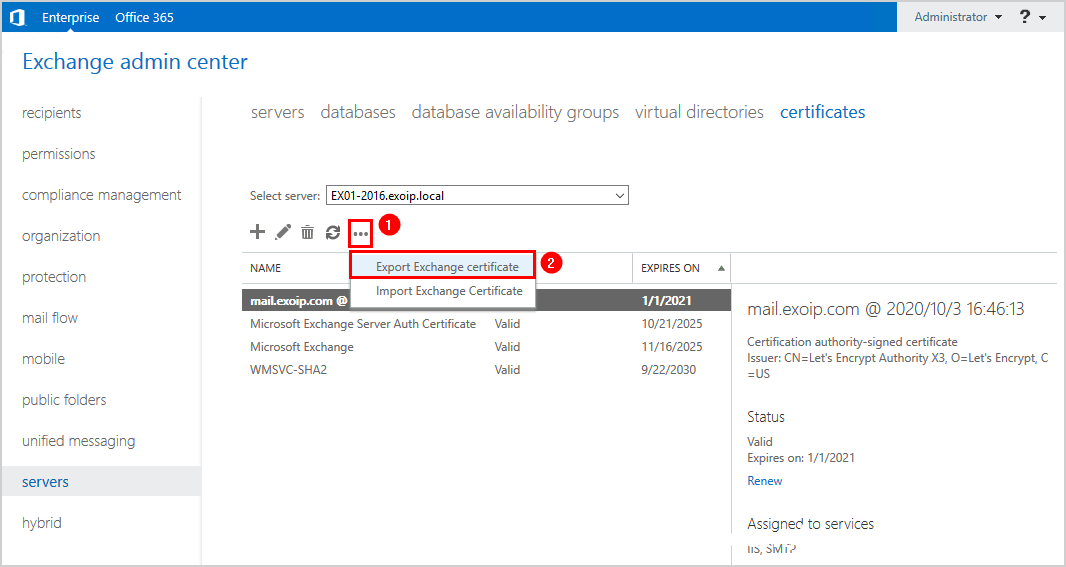Open mail flow section
Image resolution: width=1066 pixels, height=567 pixels.
point(50,317)
